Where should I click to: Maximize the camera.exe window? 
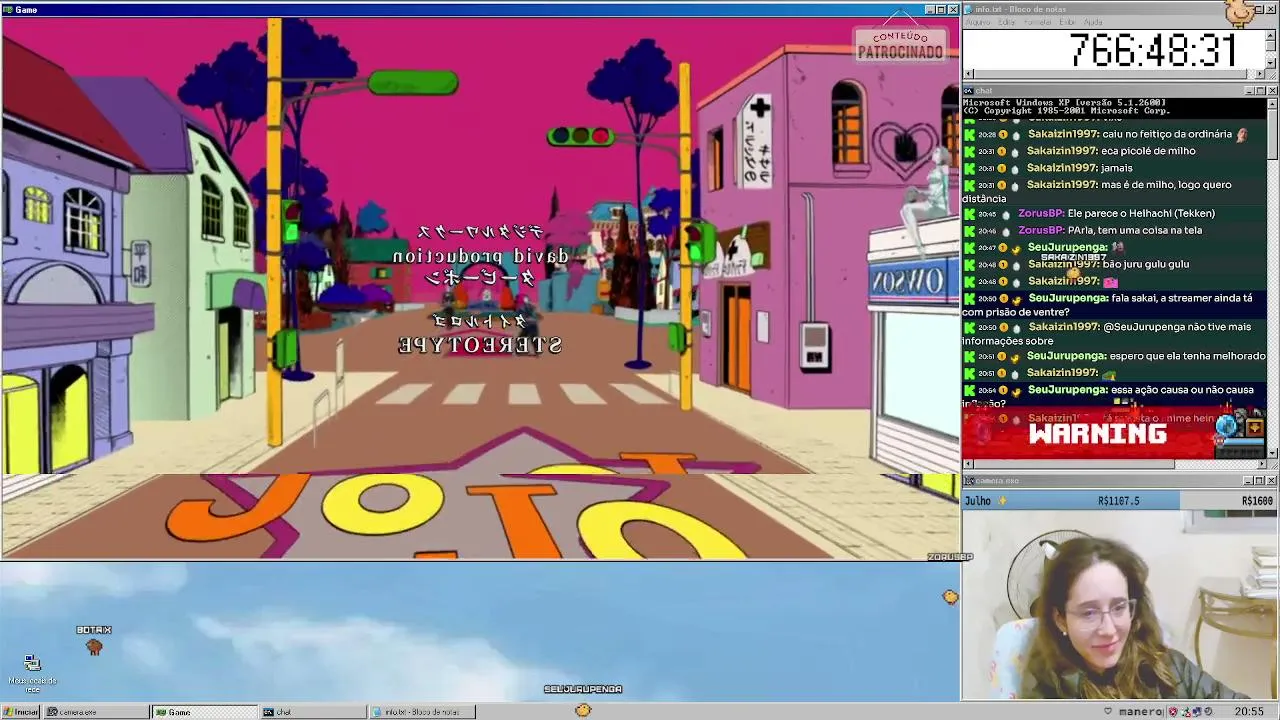click(x=1261, y=481)
